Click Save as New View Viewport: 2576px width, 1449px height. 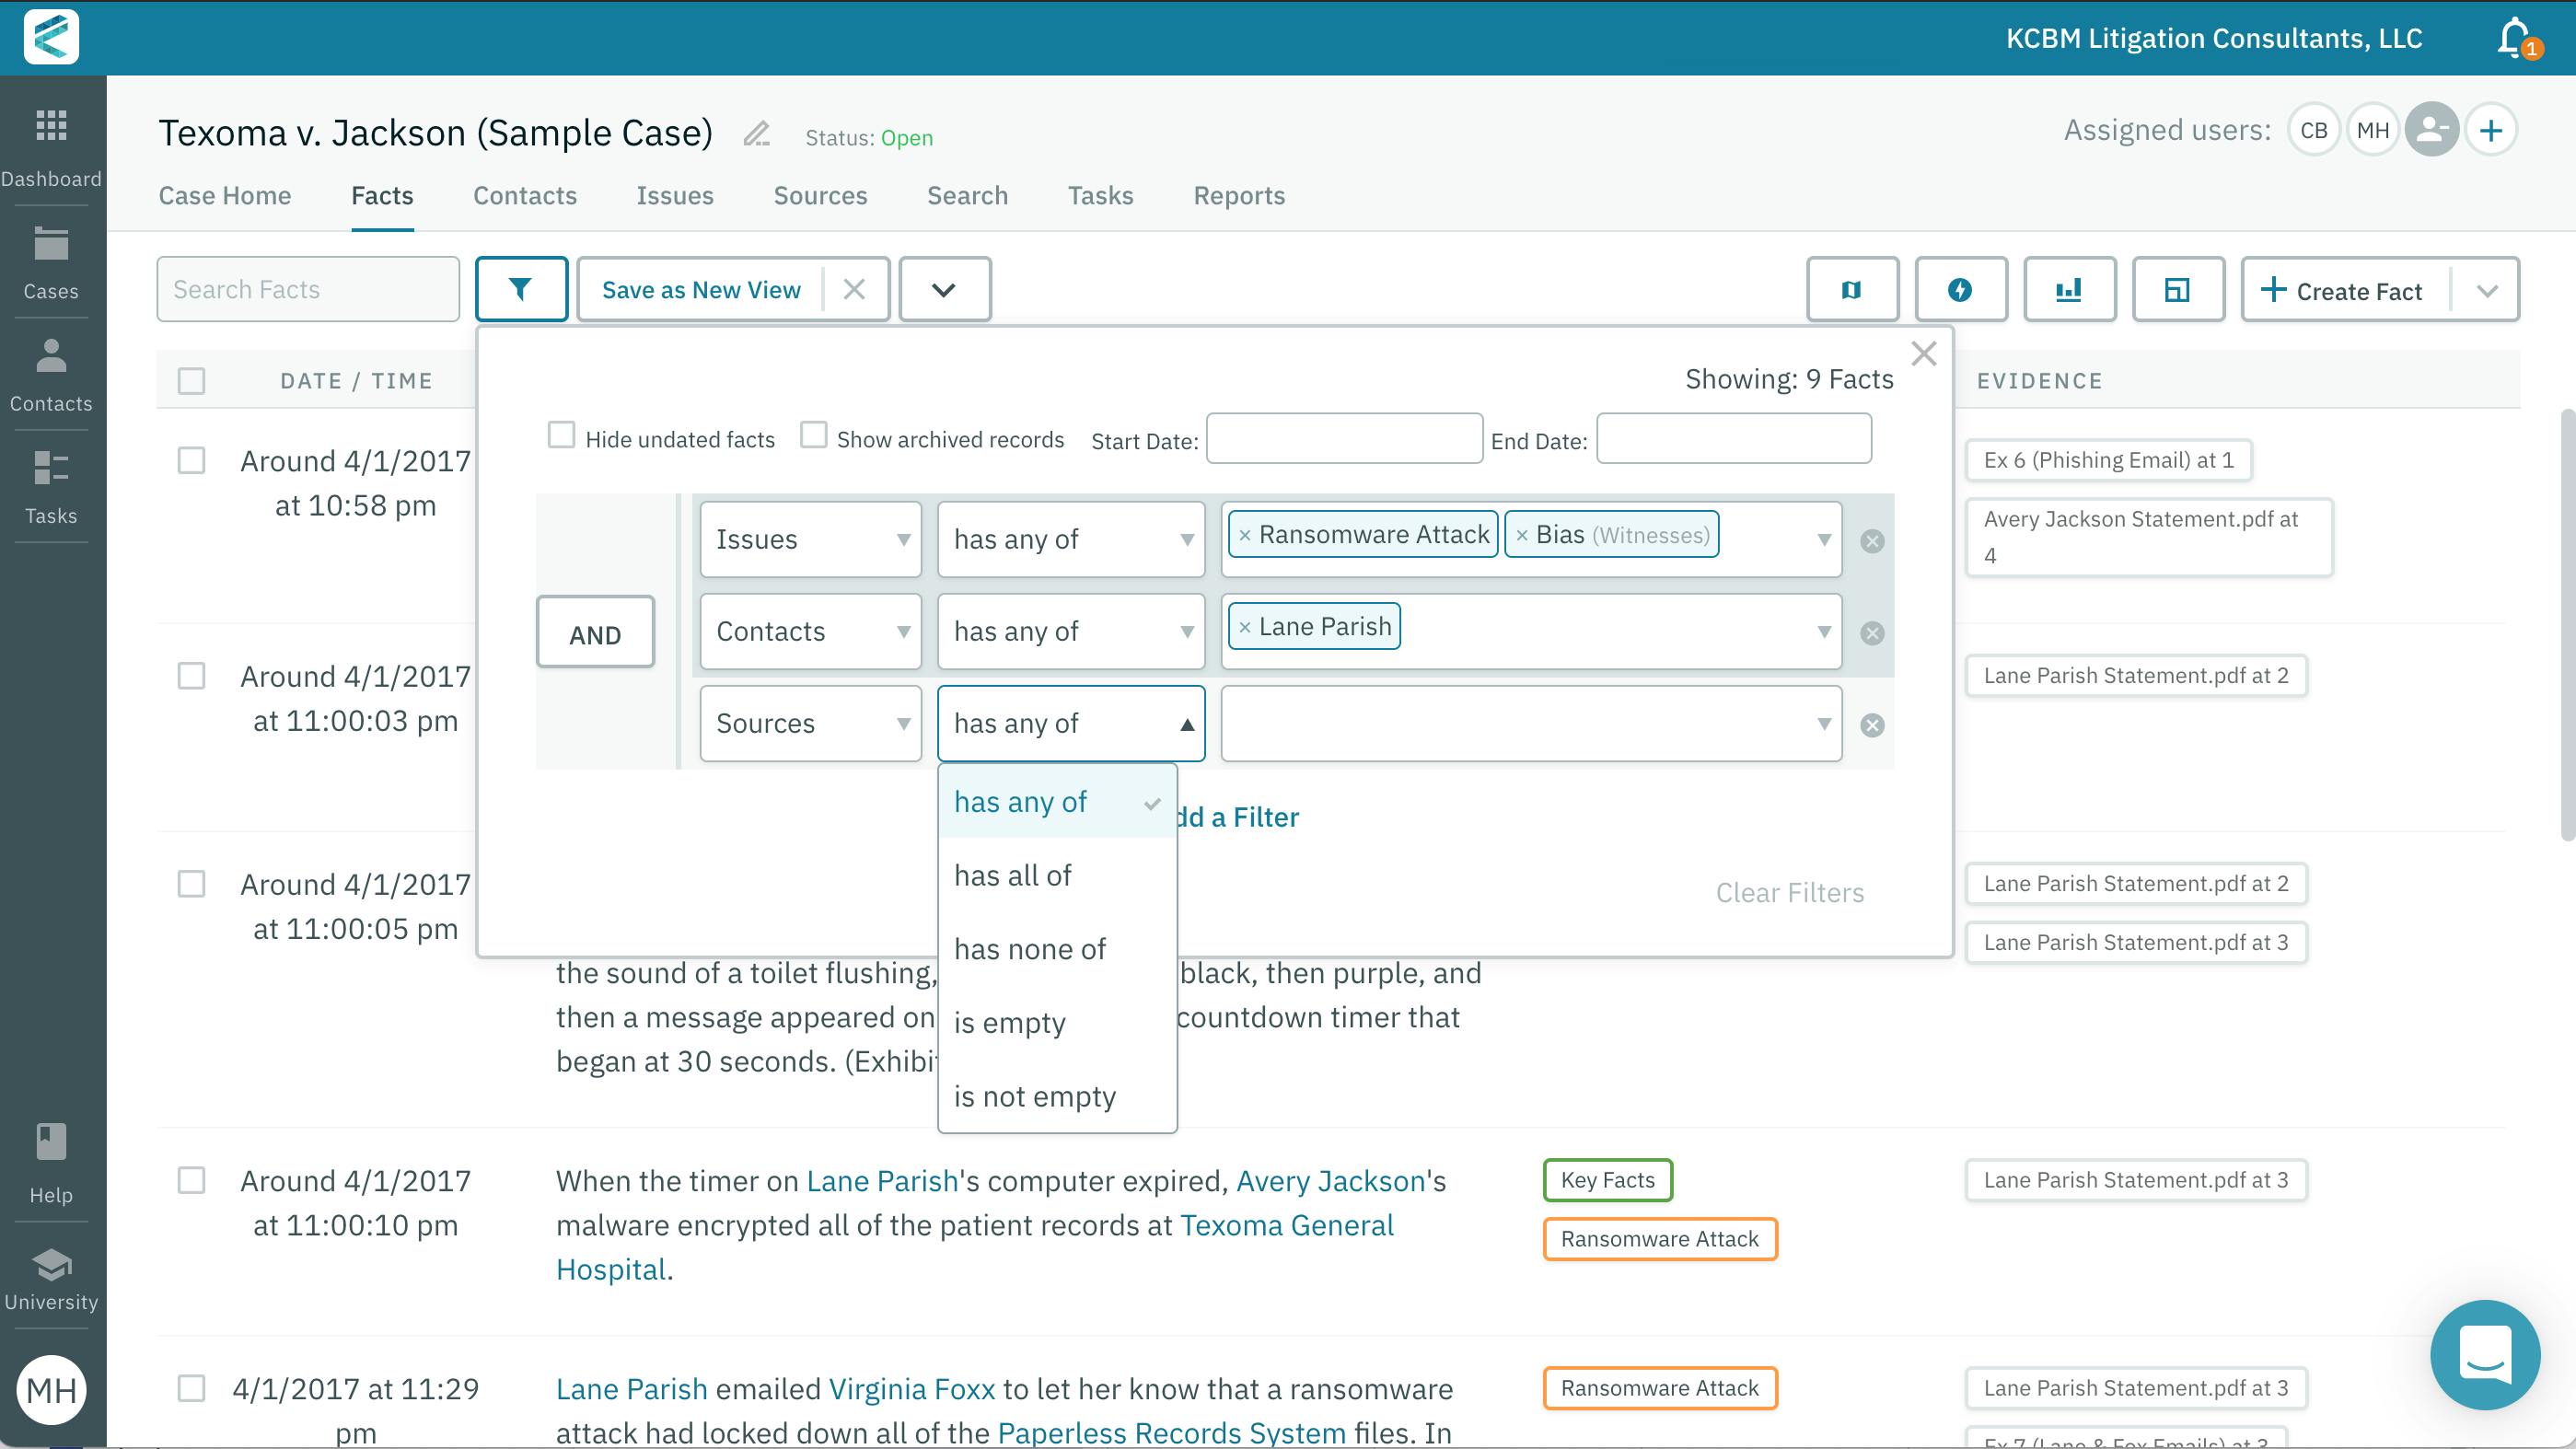click(x=700, y=289)
